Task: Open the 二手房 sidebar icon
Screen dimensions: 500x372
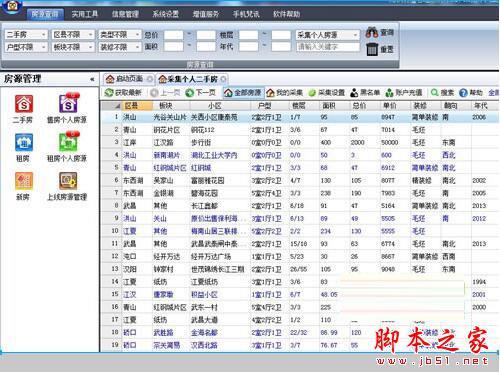Action: pos(24,104)
